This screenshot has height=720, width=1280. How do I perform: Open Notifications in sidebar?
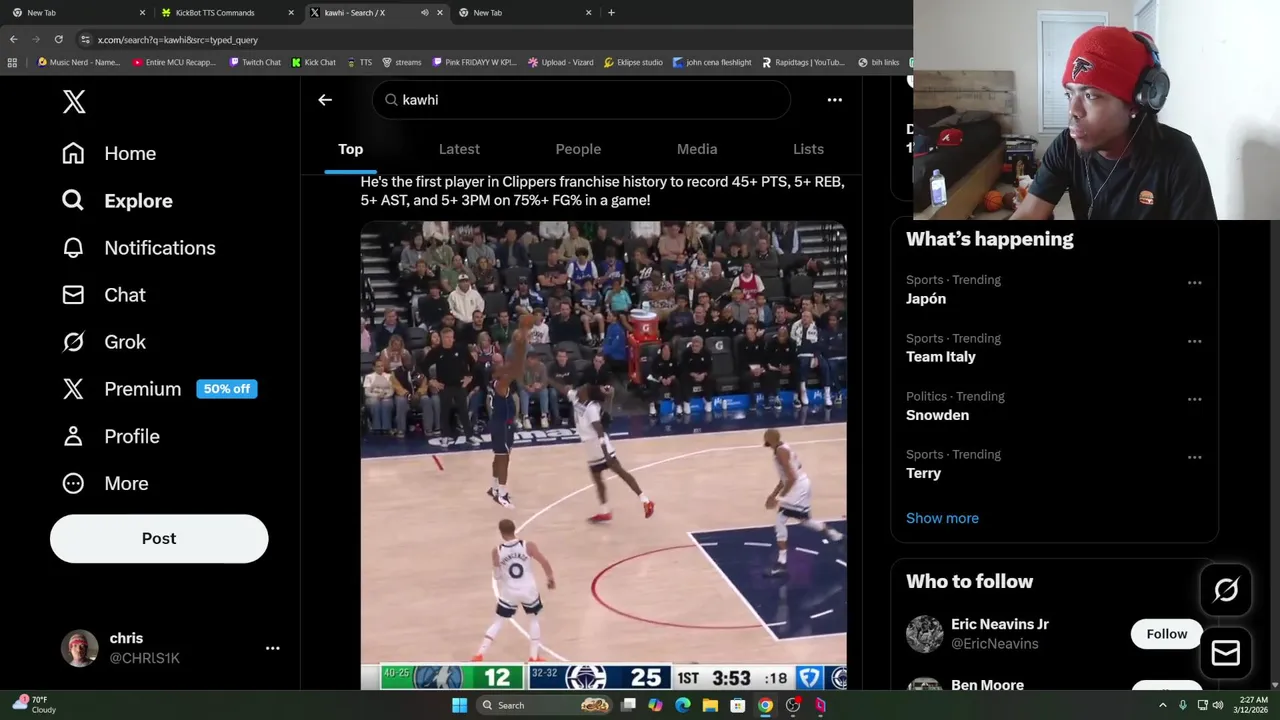pos(139,248)
